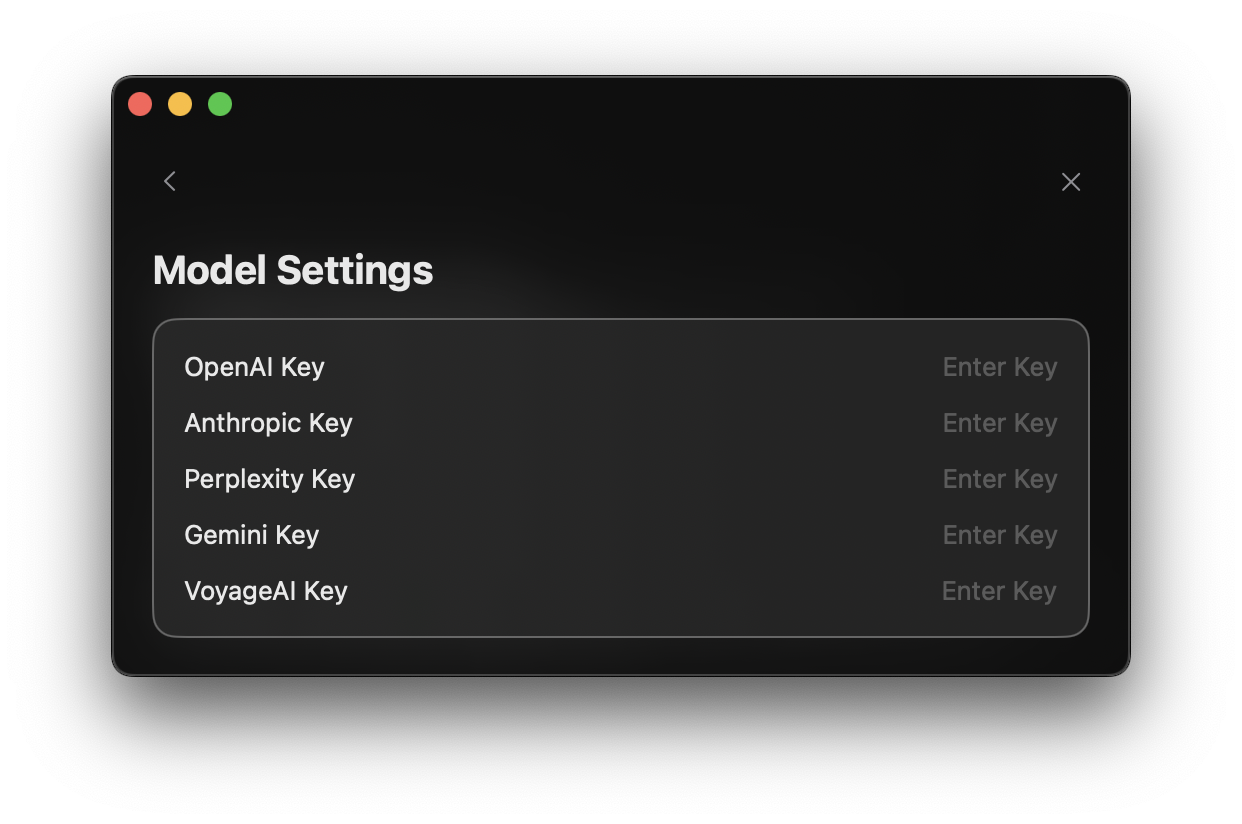Image resolution: width=1242 pixels, height=824 pixels.
Task: Click the close icon at top right
Action: [x=1071, y=181]
